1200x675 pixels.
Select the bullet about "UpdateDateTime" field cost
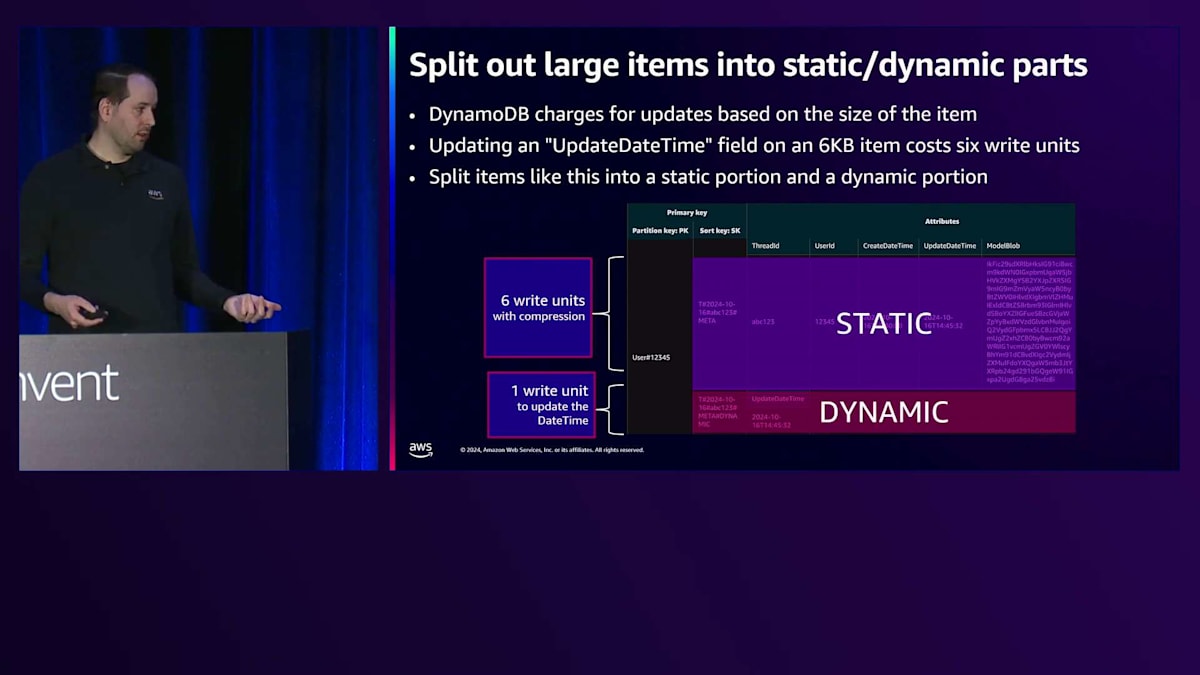[x=754, y=145]
